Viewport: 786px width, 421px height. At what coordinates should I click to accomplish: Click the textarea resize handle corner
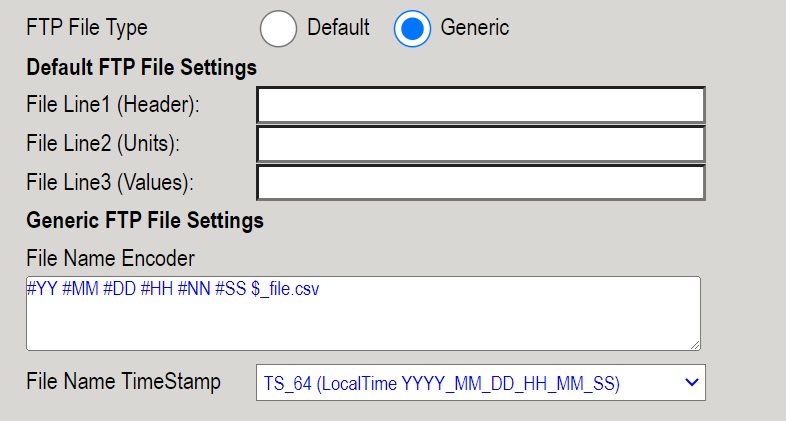694,344
